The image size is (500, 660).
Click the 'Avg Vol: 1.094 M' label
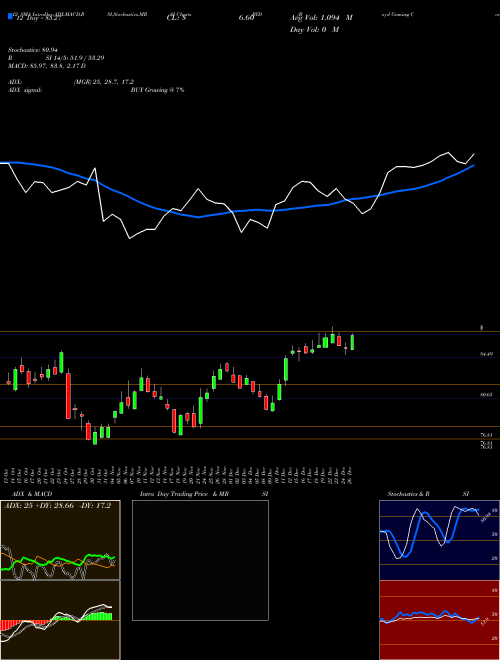(x=321, y=18)
